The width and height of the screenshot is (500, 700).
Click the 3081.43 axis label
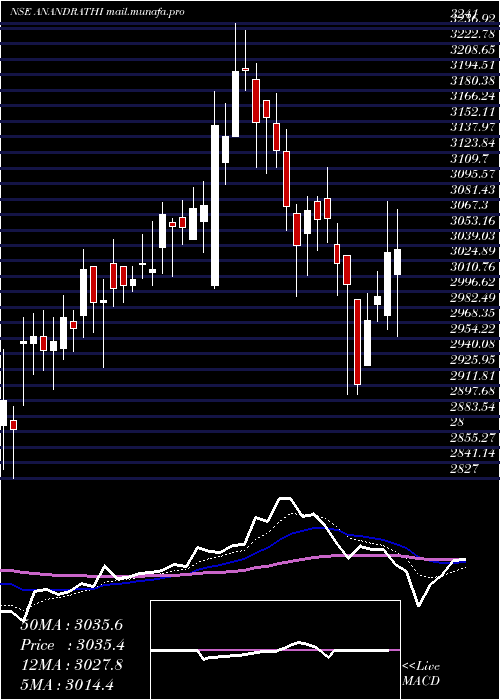click(x=473, y=189)
